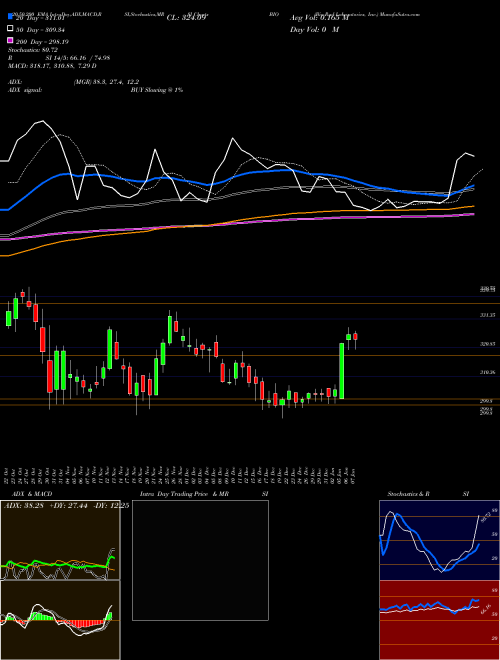Click the Day Vol: 0 M text
Screen dimensions: 500x660
click(x=314, y=30)
